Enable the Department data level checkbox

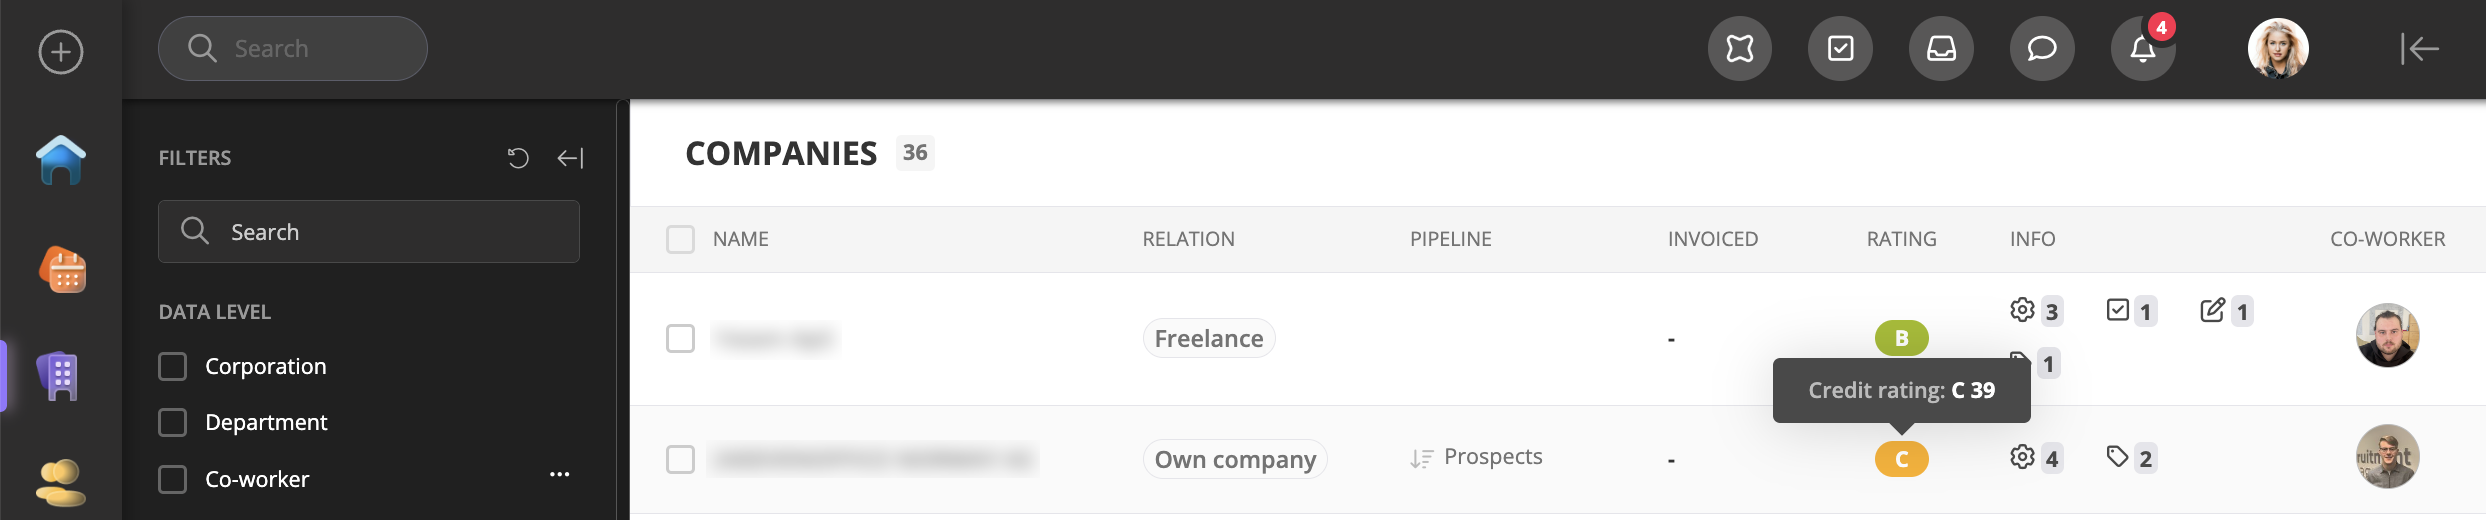pyautogui.click(x=173, y=423)
